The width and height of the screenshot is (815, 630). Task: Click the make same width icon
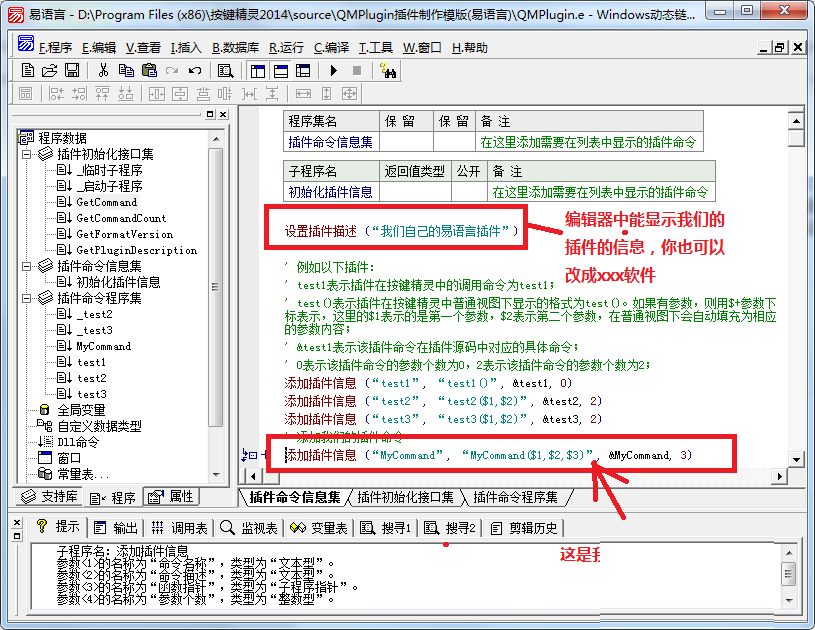pos(303,94)
